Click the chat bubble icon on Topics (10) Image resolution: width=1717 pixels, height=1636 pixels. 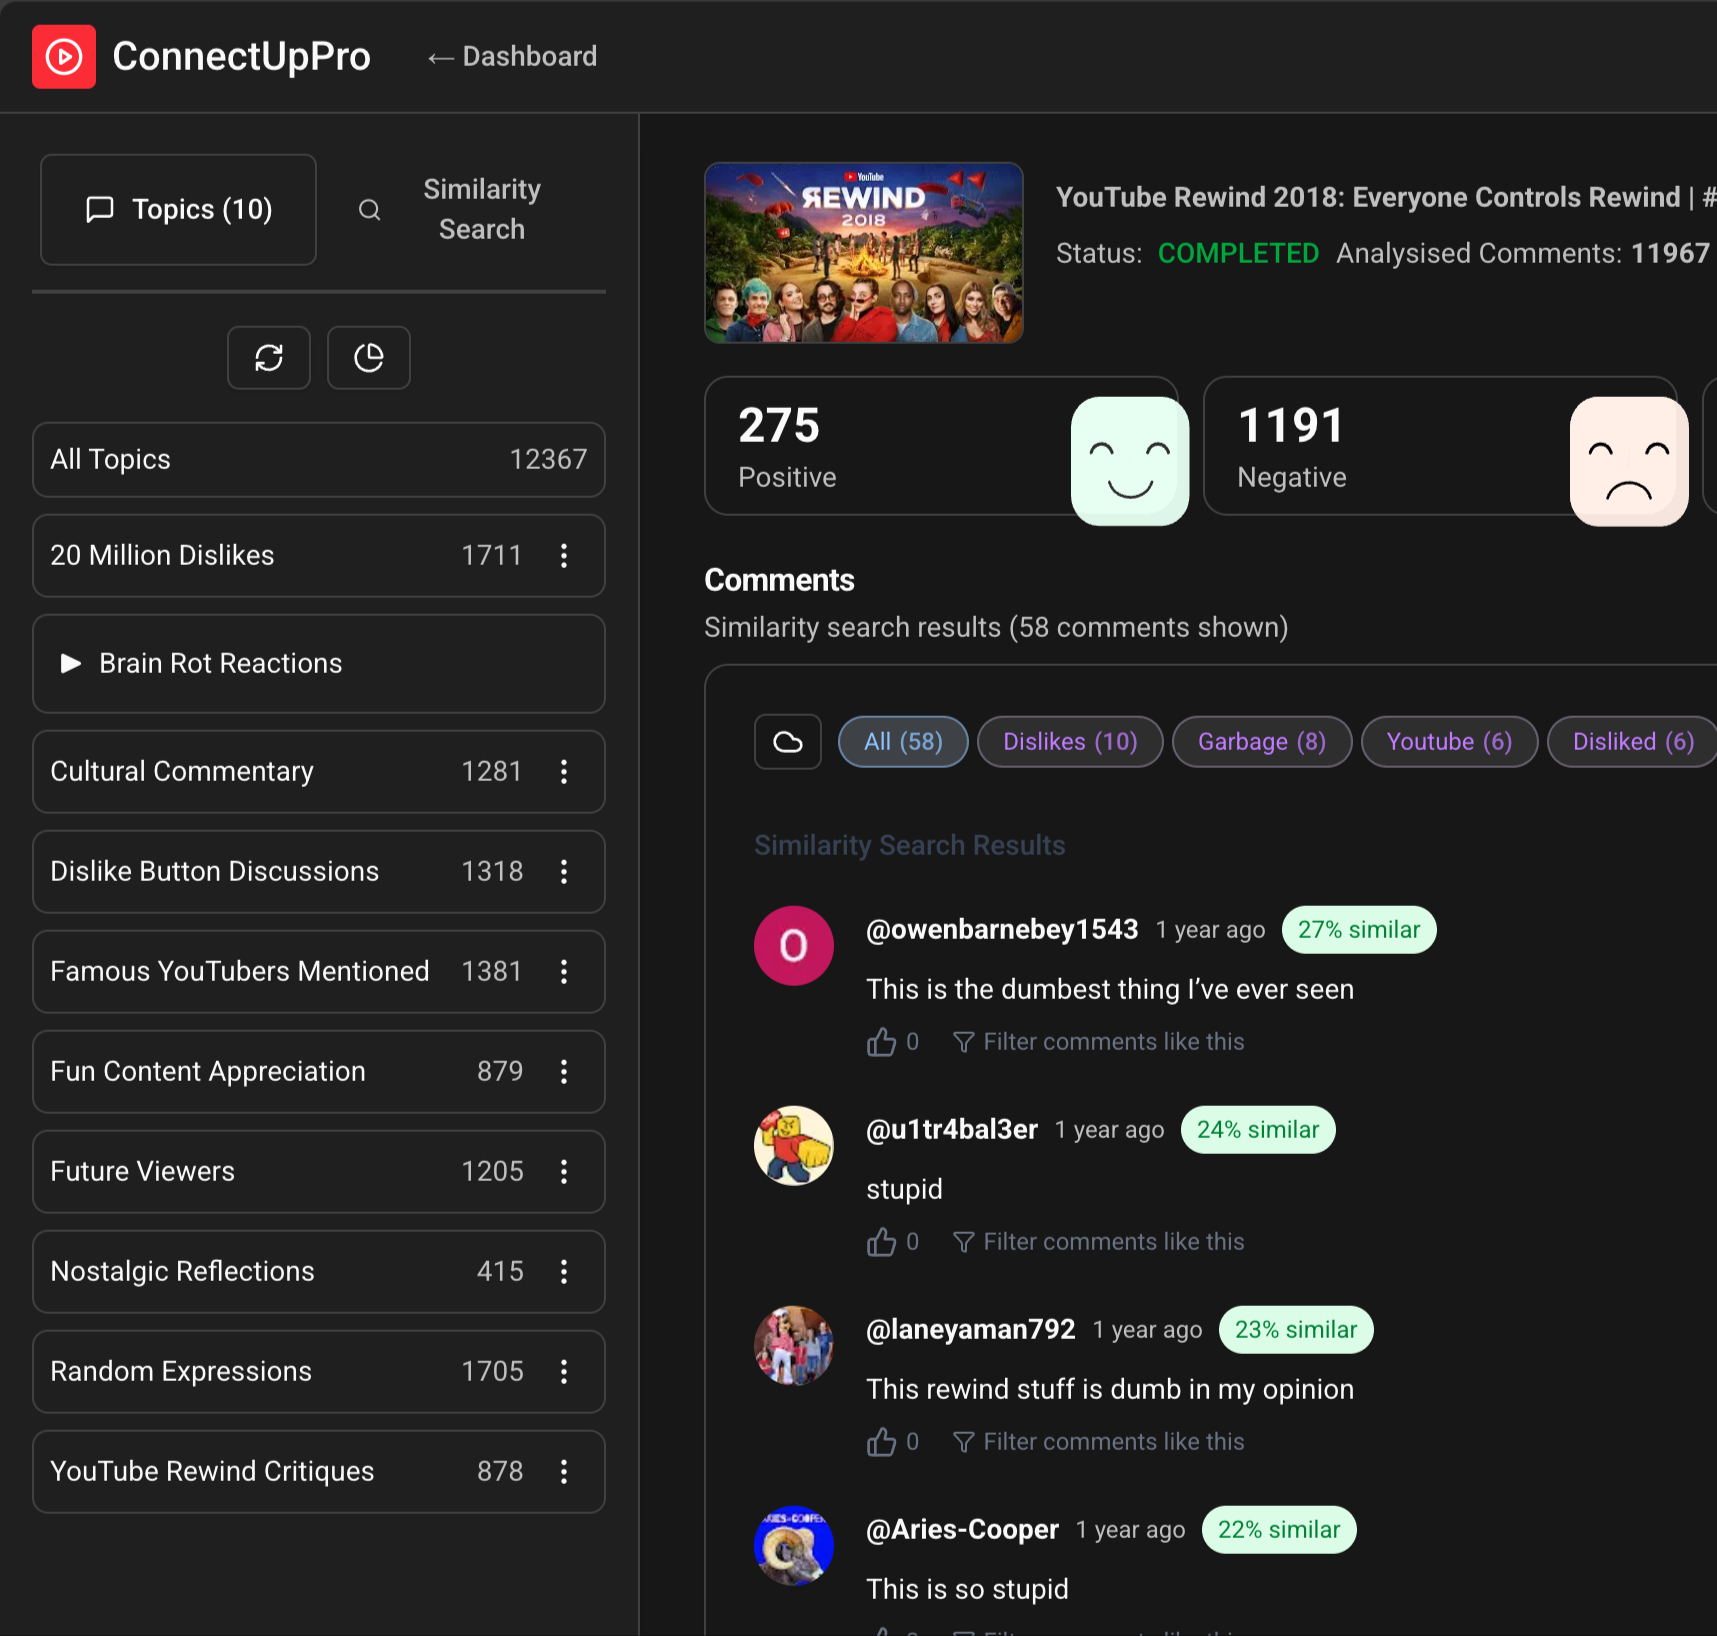(100, 209)
